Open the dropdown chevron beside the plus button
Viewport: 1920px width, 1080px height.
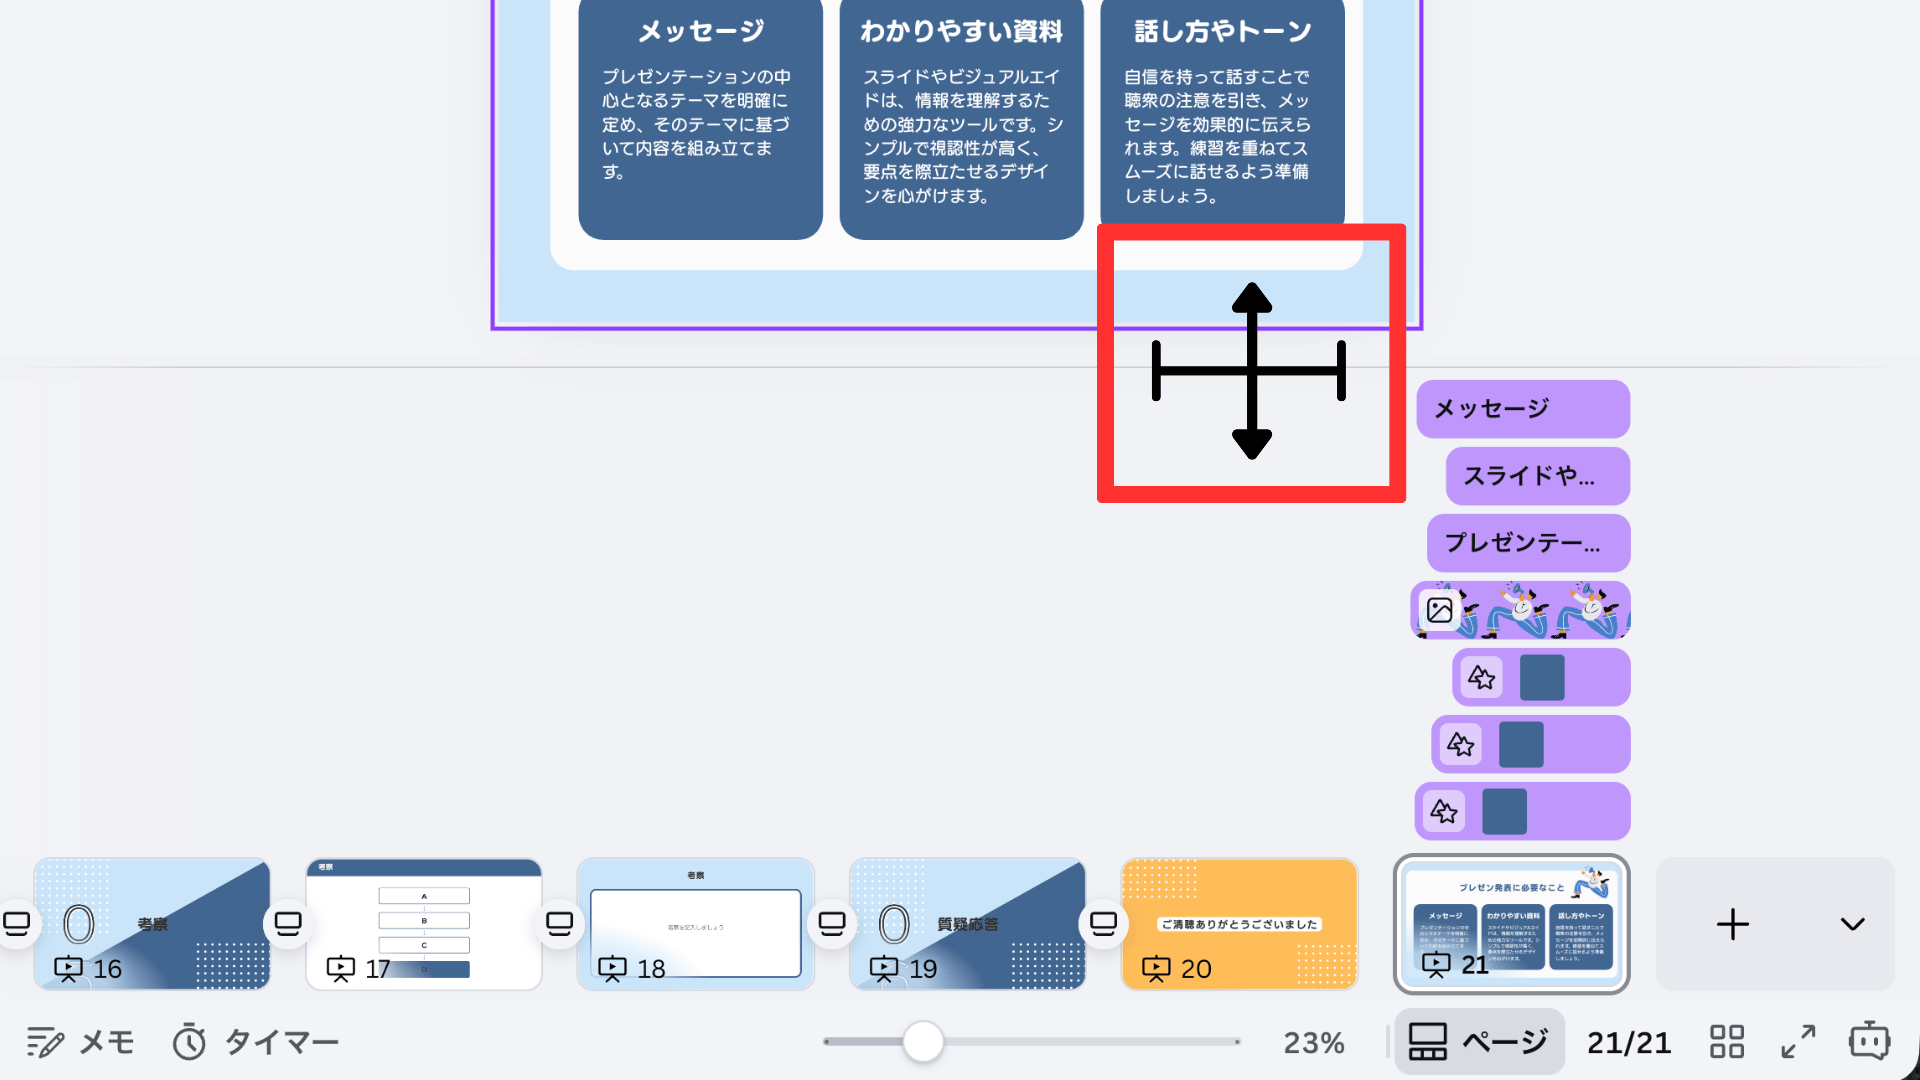[x=1851, y=924]
